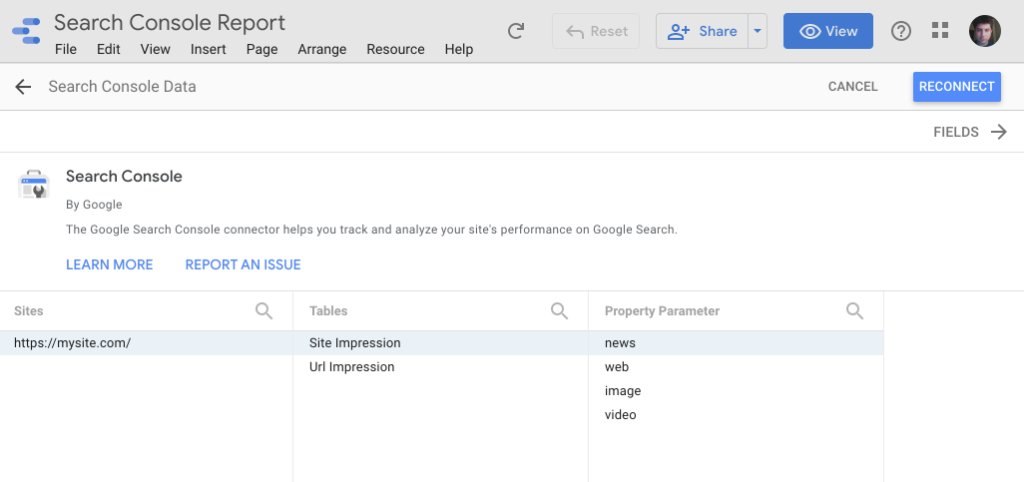Choose the web property parameter

point(617,367)
